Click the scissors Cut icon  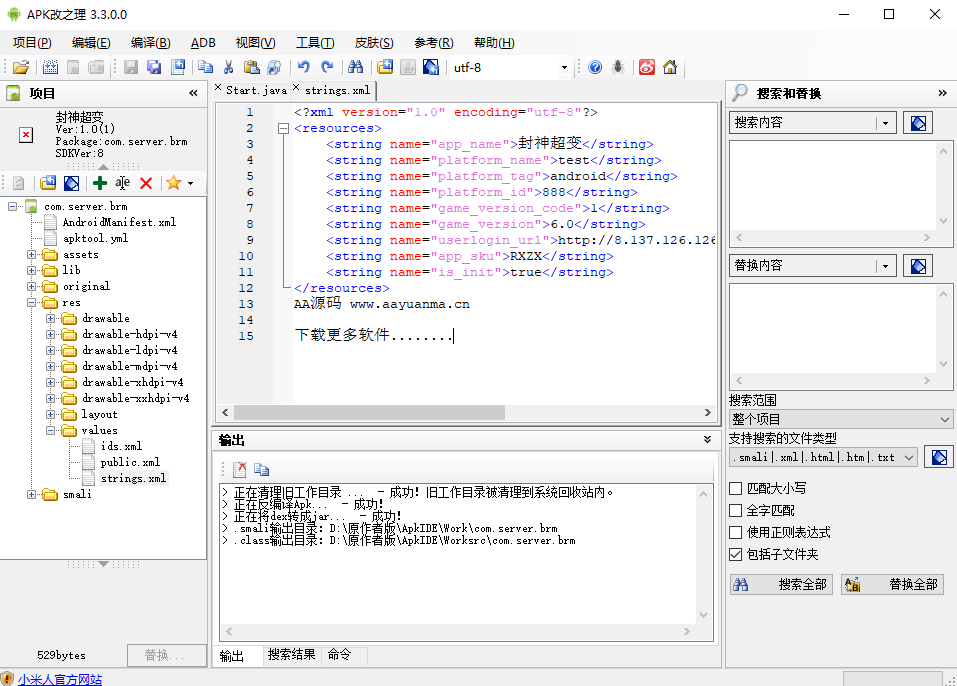[229, 67]
